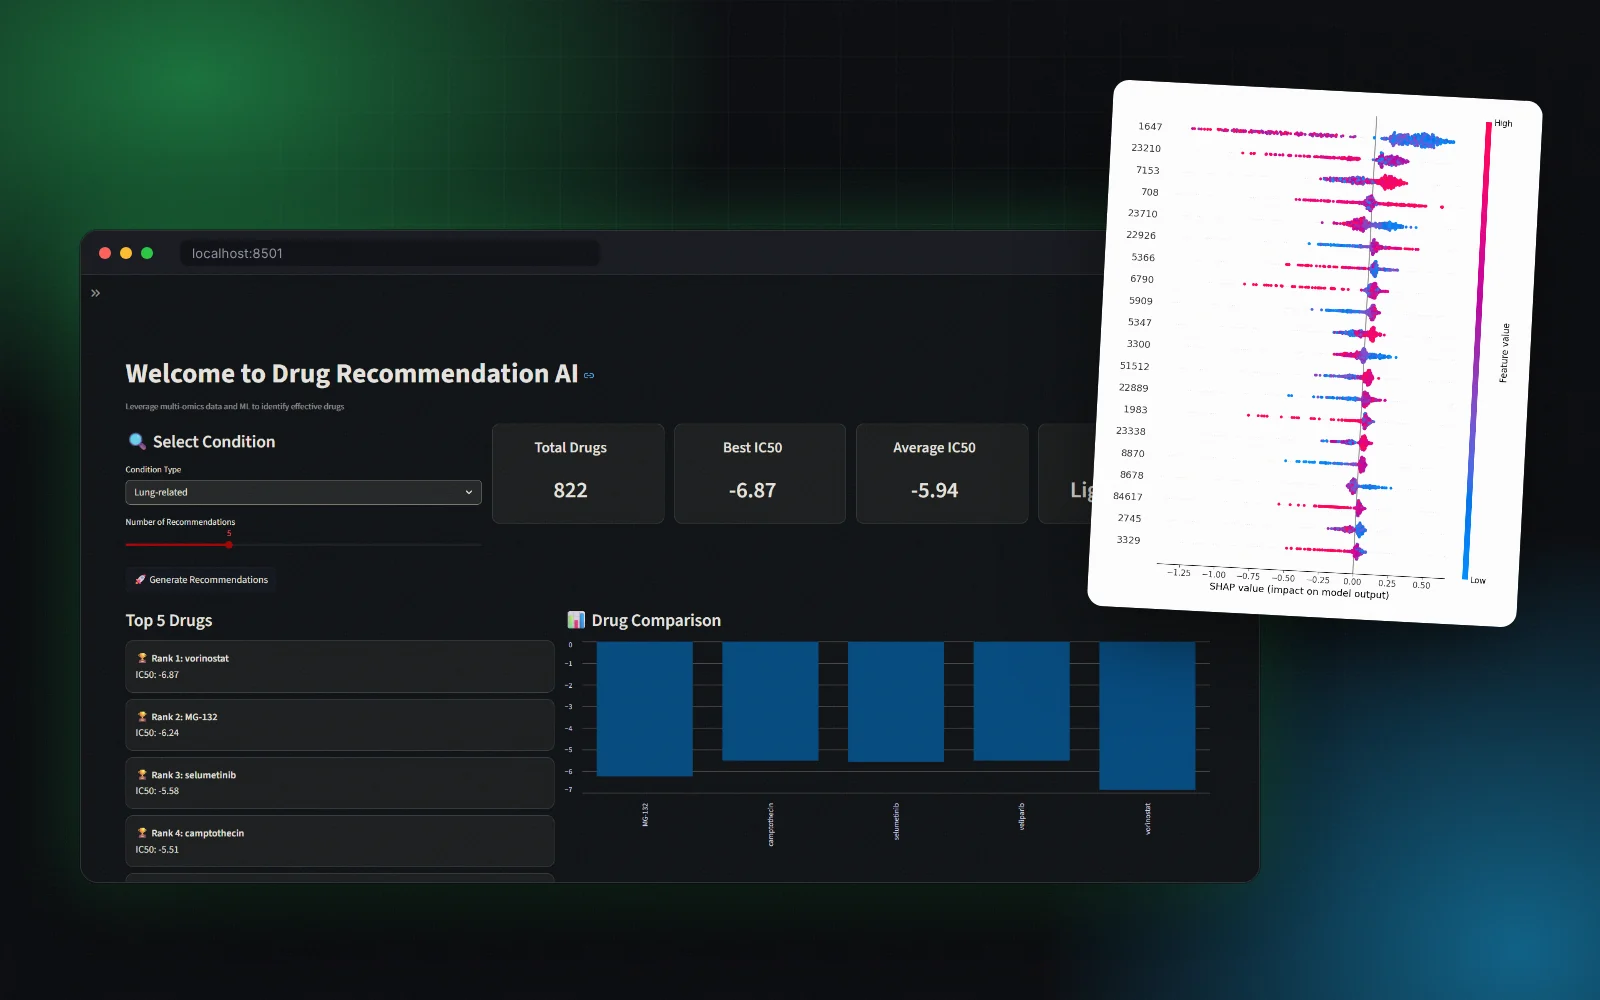
Task: Click the Welcome to Drug Recommendation AI title
Action: (x=352, y=374)
